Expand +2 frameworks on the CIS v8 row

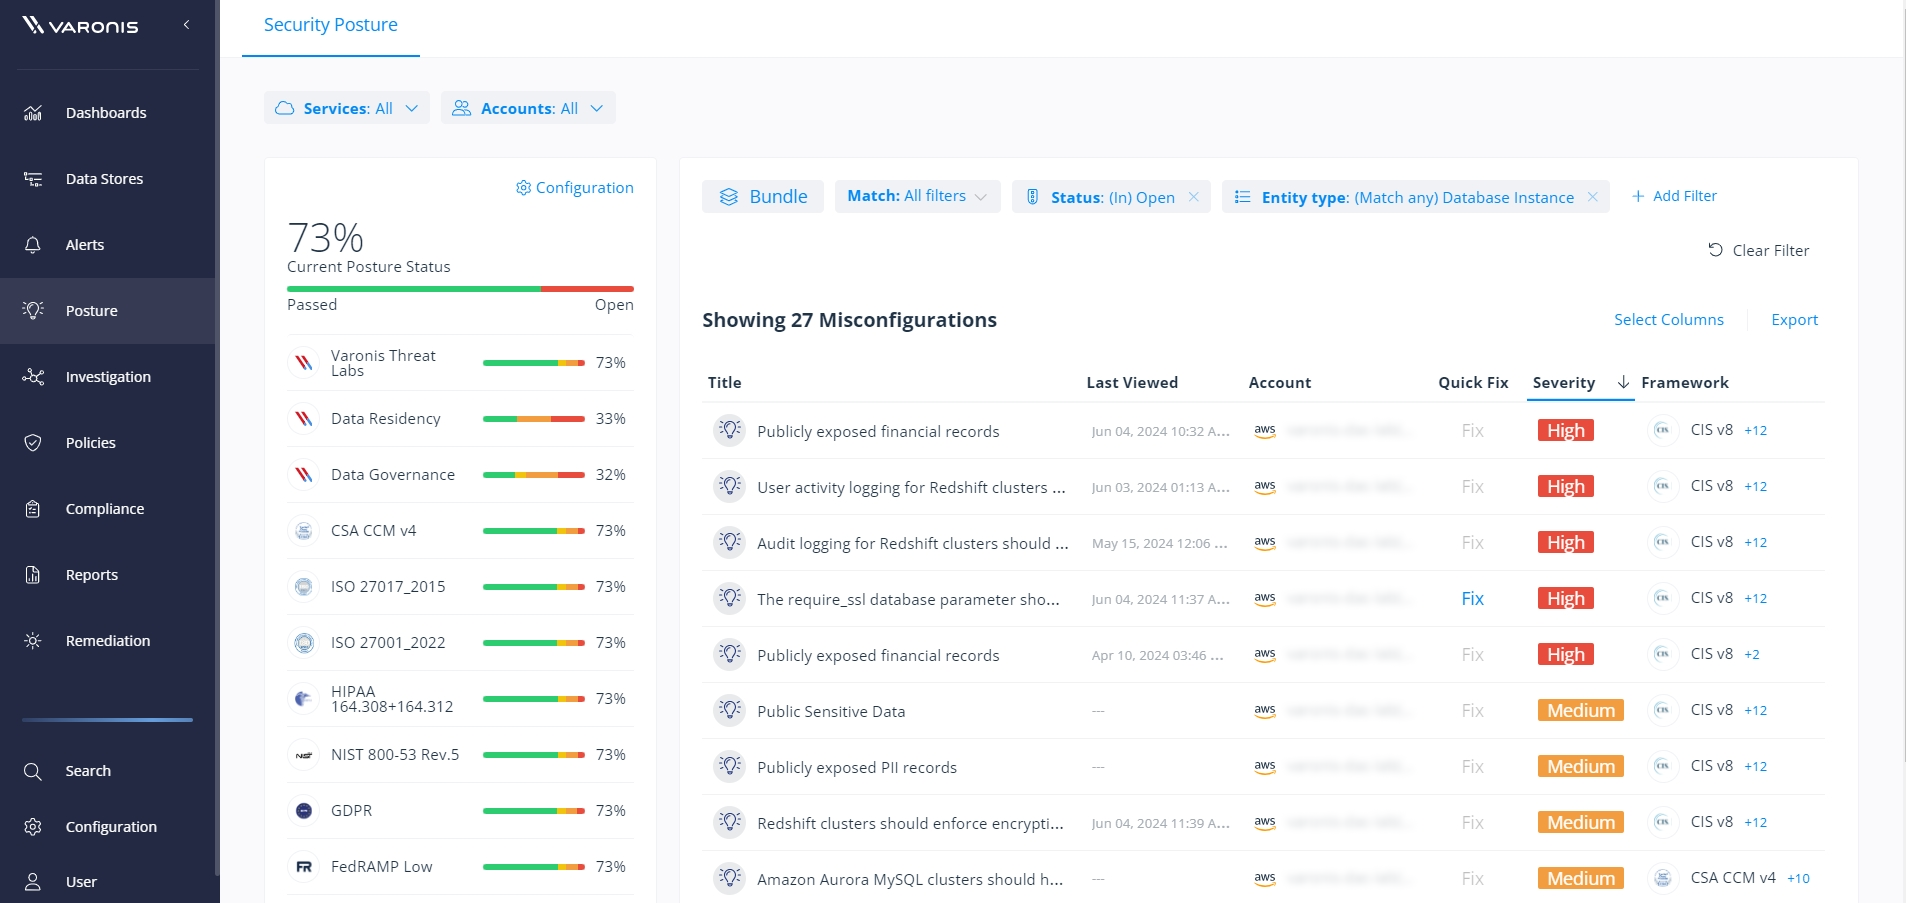1752,655
